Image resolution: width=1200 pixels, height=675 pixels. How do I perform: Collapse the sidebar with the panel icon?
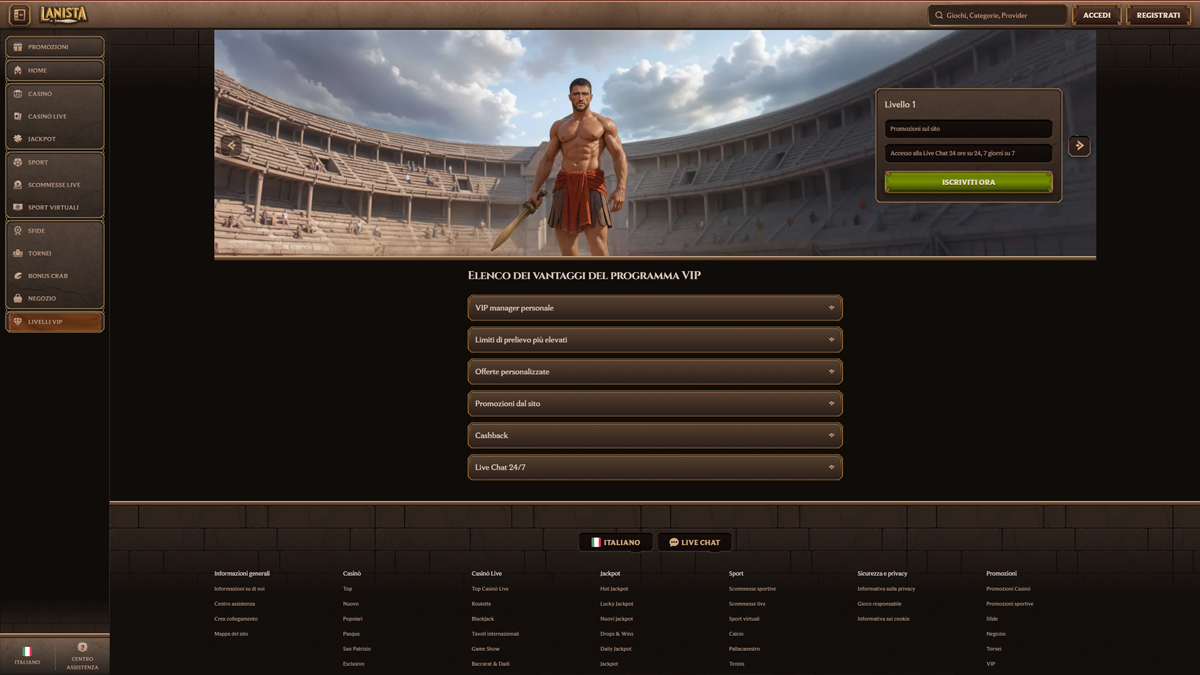[x=19, y=15]
